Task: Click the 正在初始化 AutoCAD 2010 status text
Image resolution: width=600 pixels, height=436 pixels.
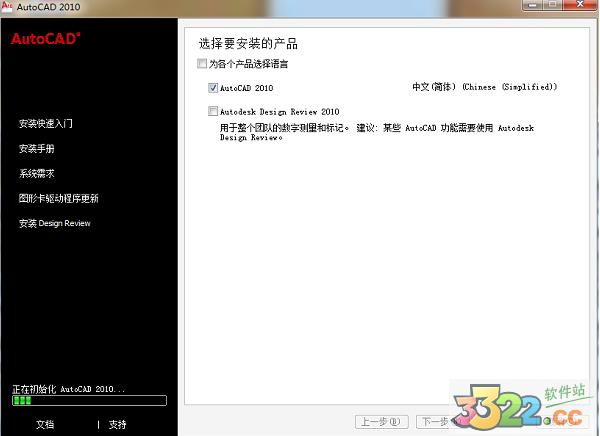Action: (x=68, y=389)
